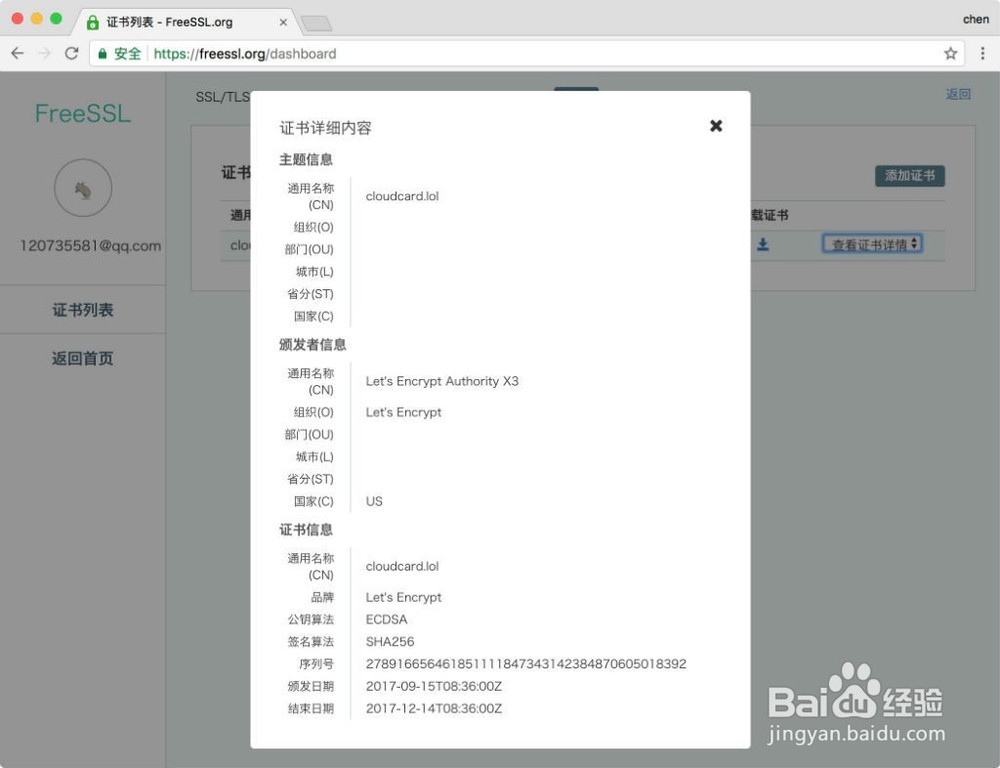Open the 查看证书详情 dropdown

(872, 244)
